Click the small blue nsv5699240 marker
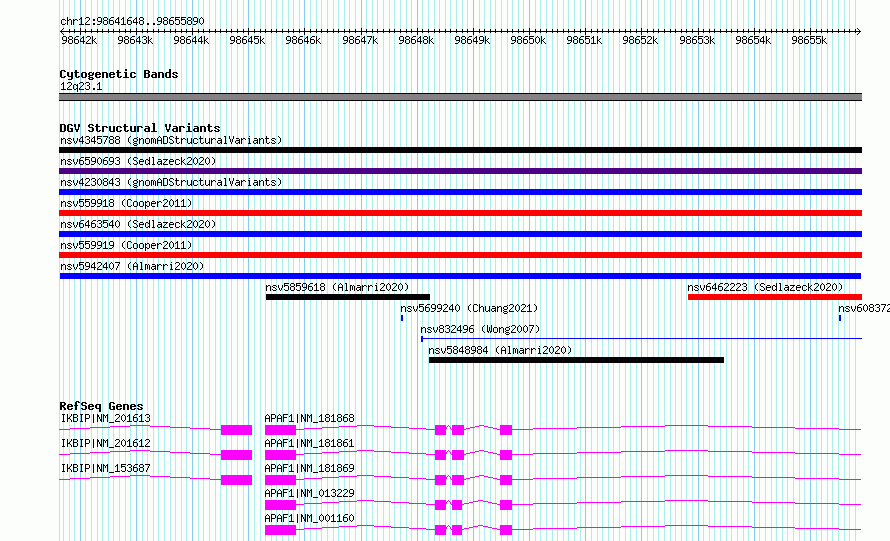The height and width of the screenshot is (541, 890). (x=402, y=318)
